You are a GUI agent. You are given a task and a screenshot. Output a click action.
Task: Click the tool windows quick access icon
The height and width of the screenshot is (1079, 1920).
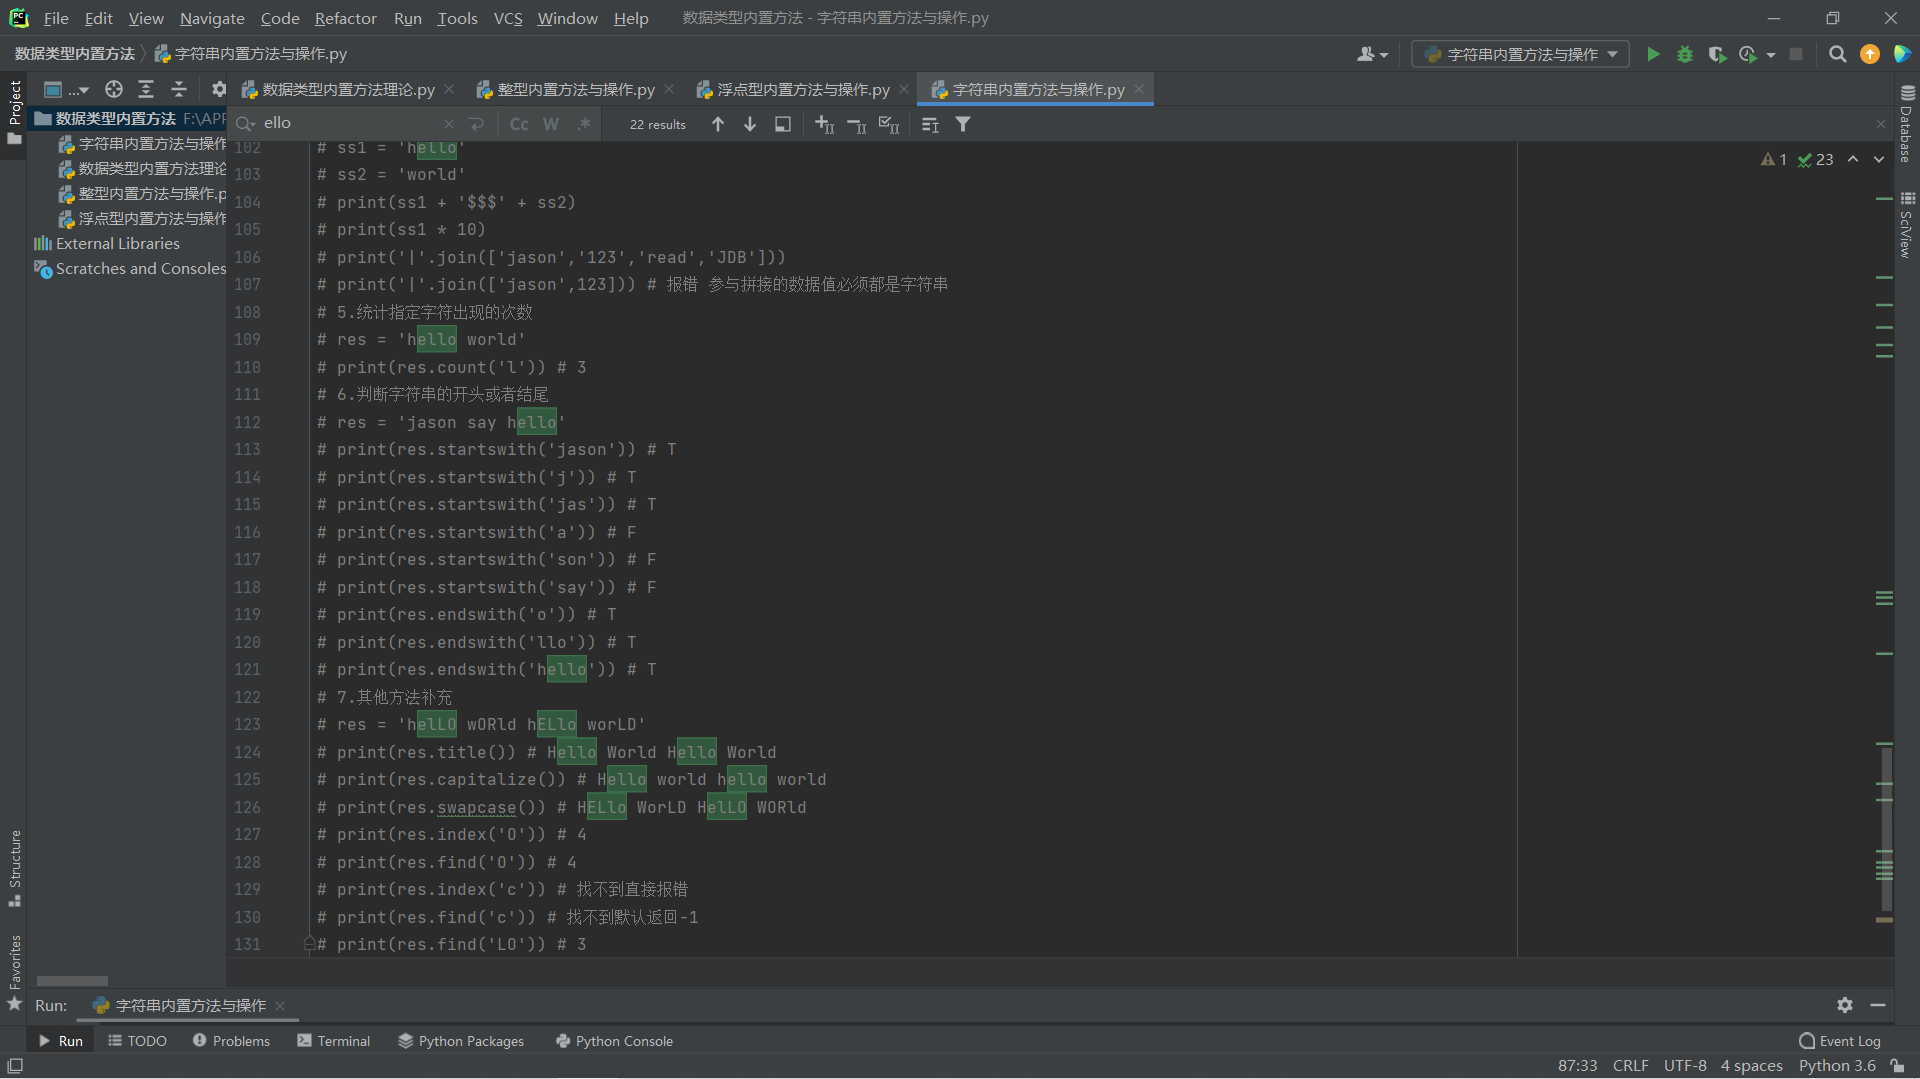(x=15, y=1066)
